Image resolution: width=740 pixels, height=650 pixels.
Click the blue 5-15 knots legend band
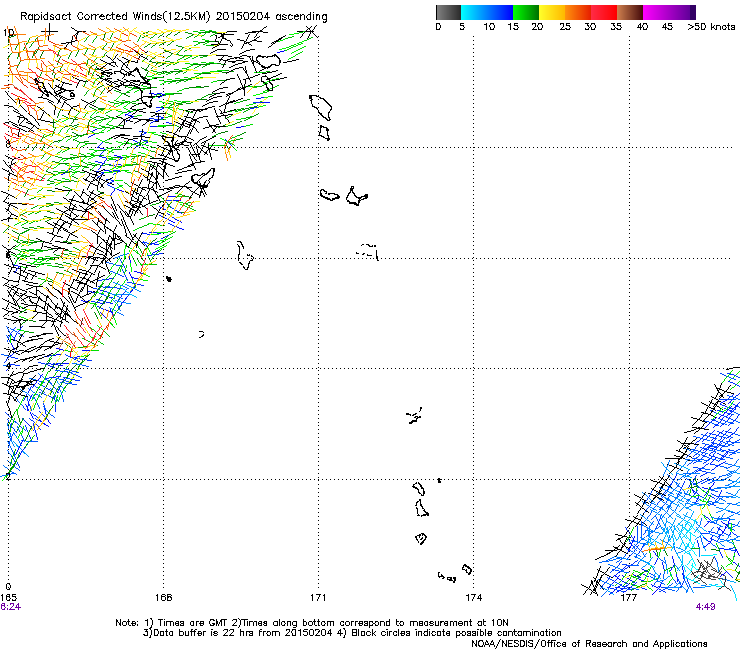pos(487,12)
